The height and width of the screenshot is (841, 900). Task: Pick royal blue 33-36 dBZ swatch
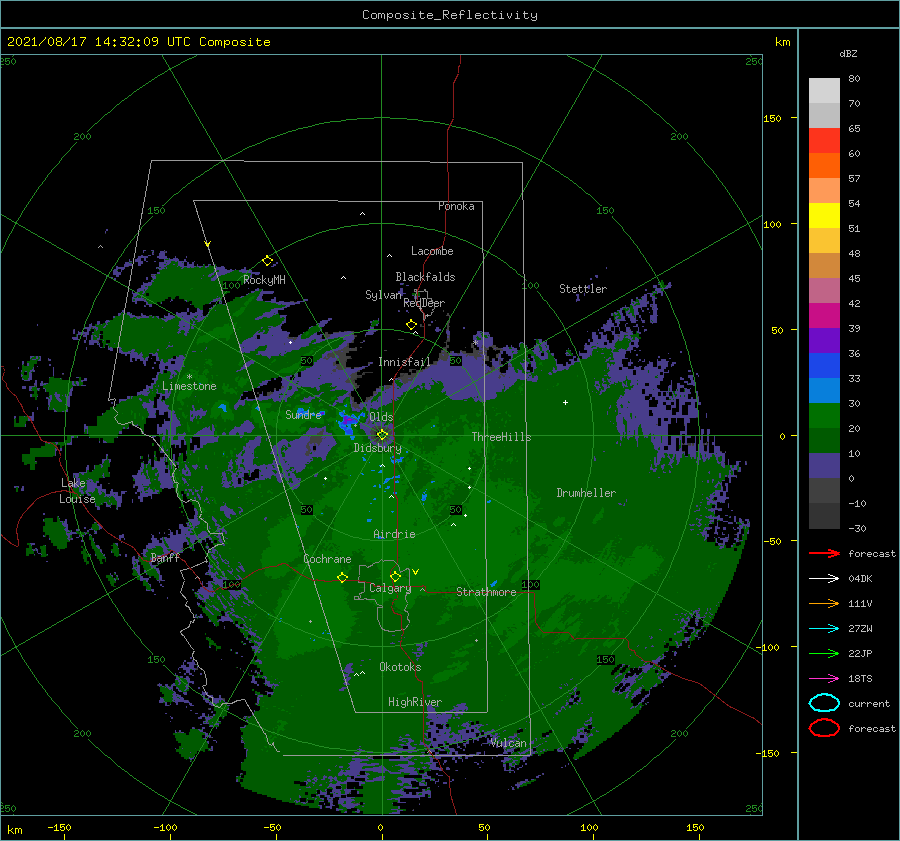pyautogui.click(x=824, y=365)
